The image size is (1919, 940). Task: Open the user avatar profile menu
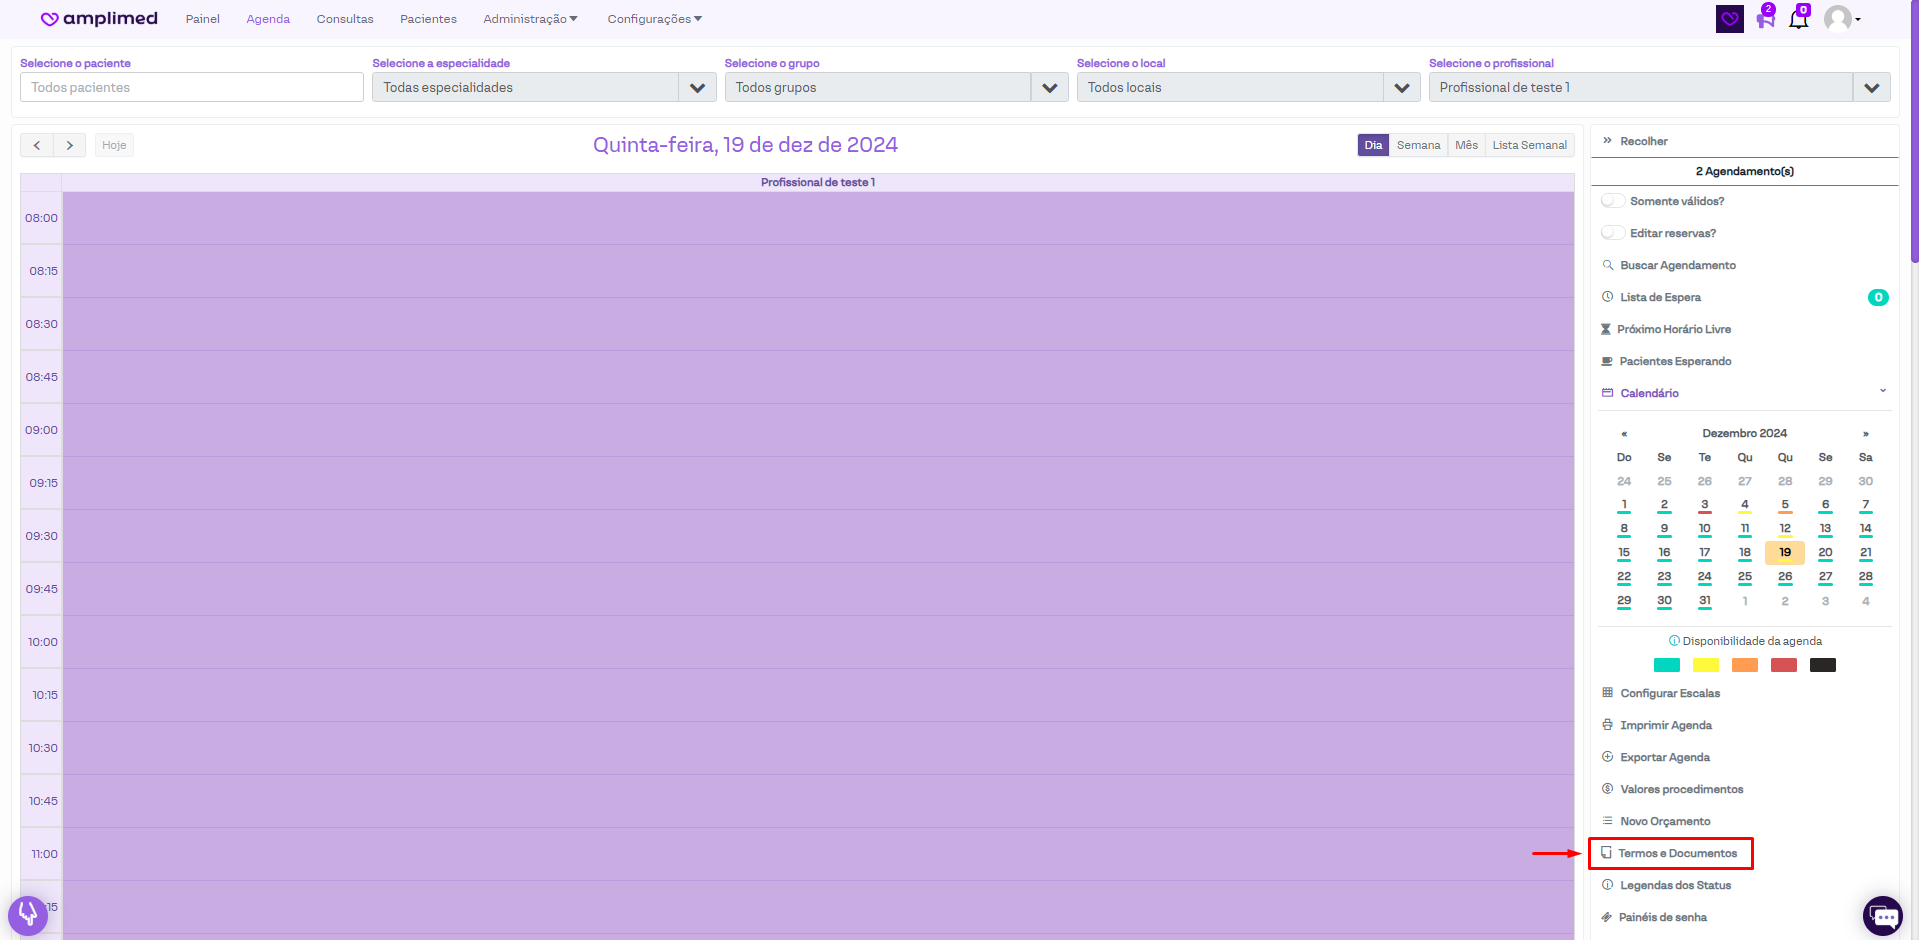[1840, 19]
